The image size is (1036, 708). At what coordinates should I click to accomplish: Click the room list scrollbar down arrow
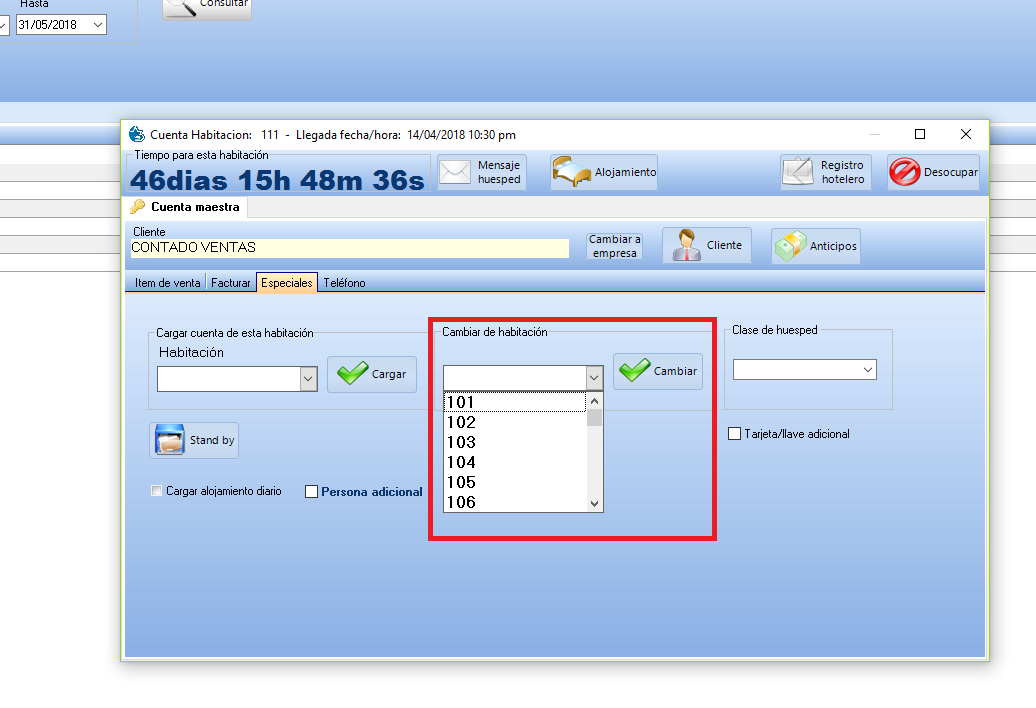[x=595, y=504]
